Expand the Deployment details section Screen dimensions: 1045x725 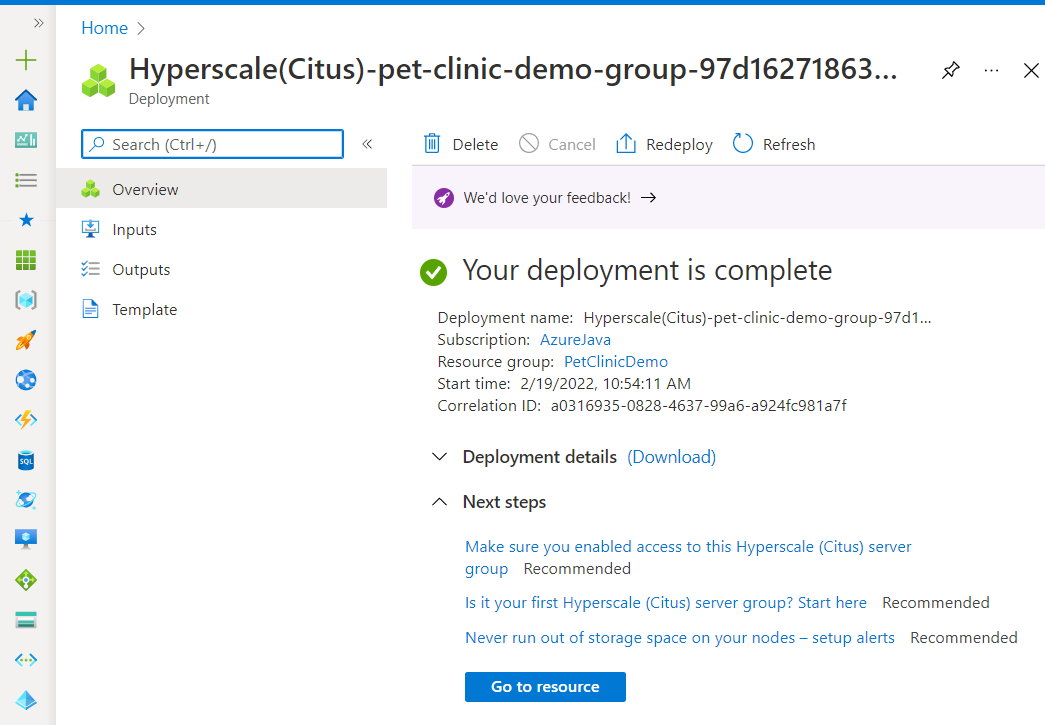[440, 457]
